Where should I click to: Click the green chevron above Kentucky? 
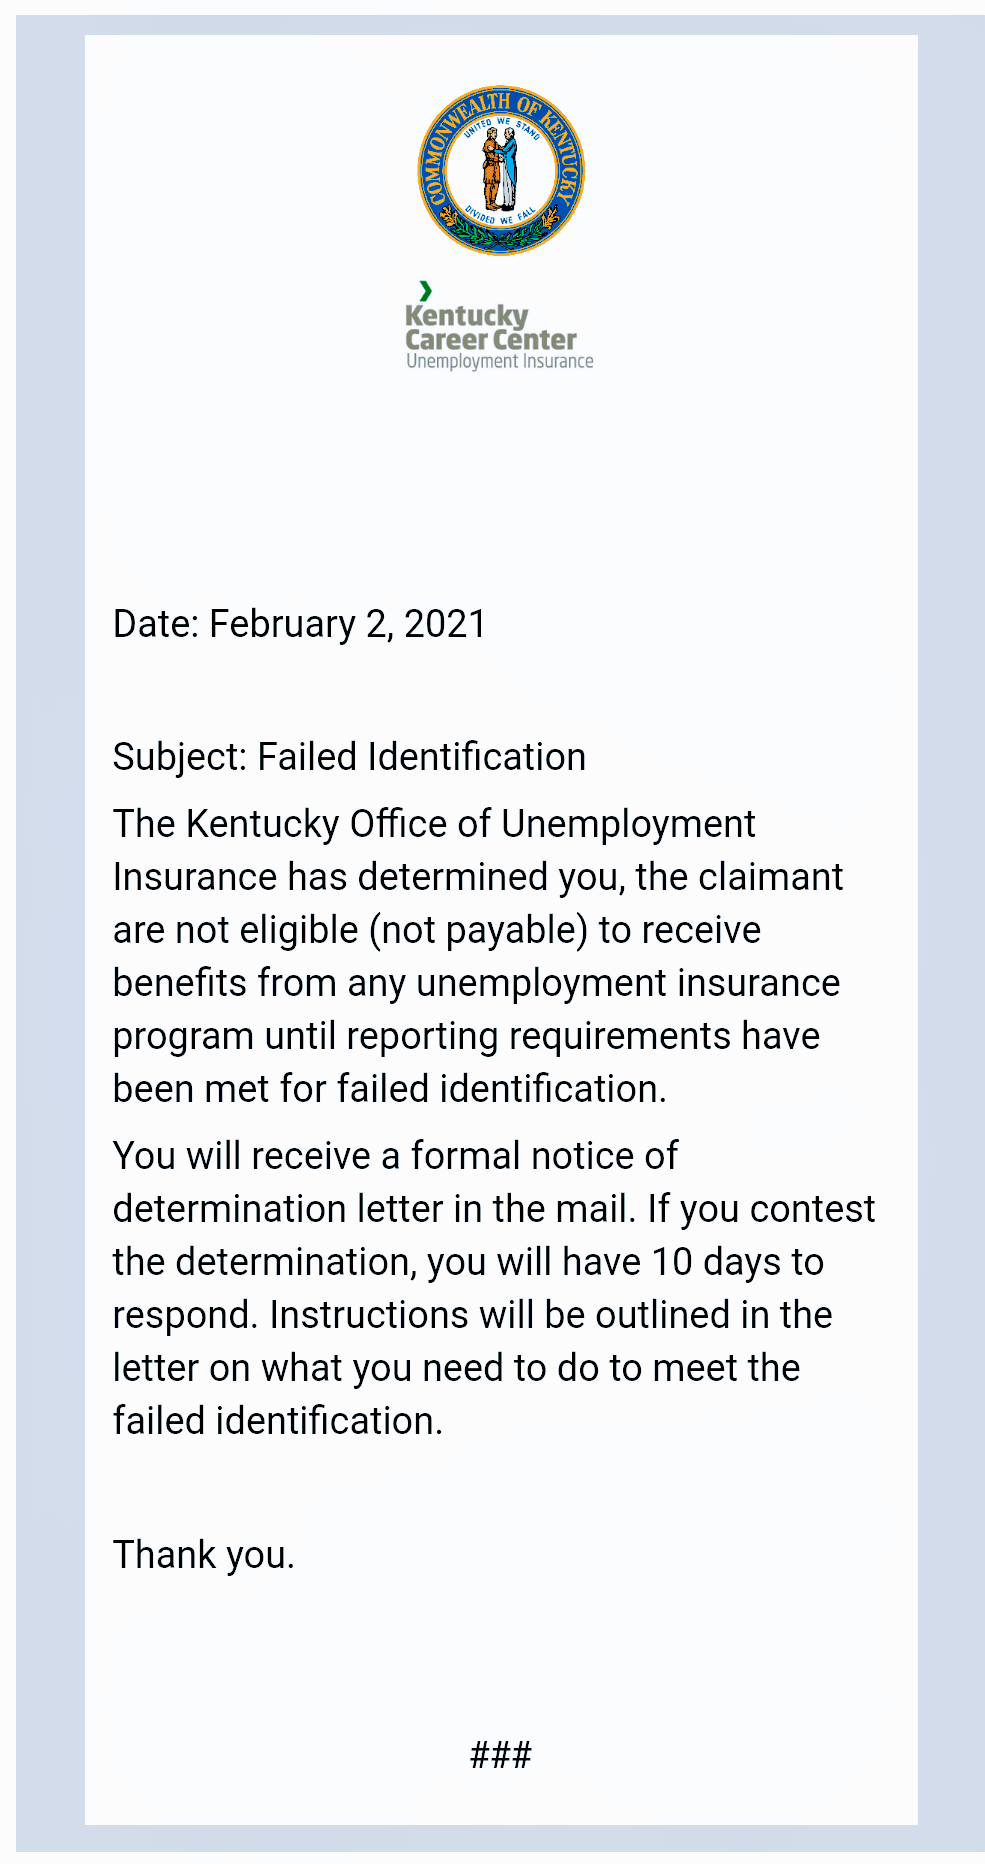coord(426,291)
